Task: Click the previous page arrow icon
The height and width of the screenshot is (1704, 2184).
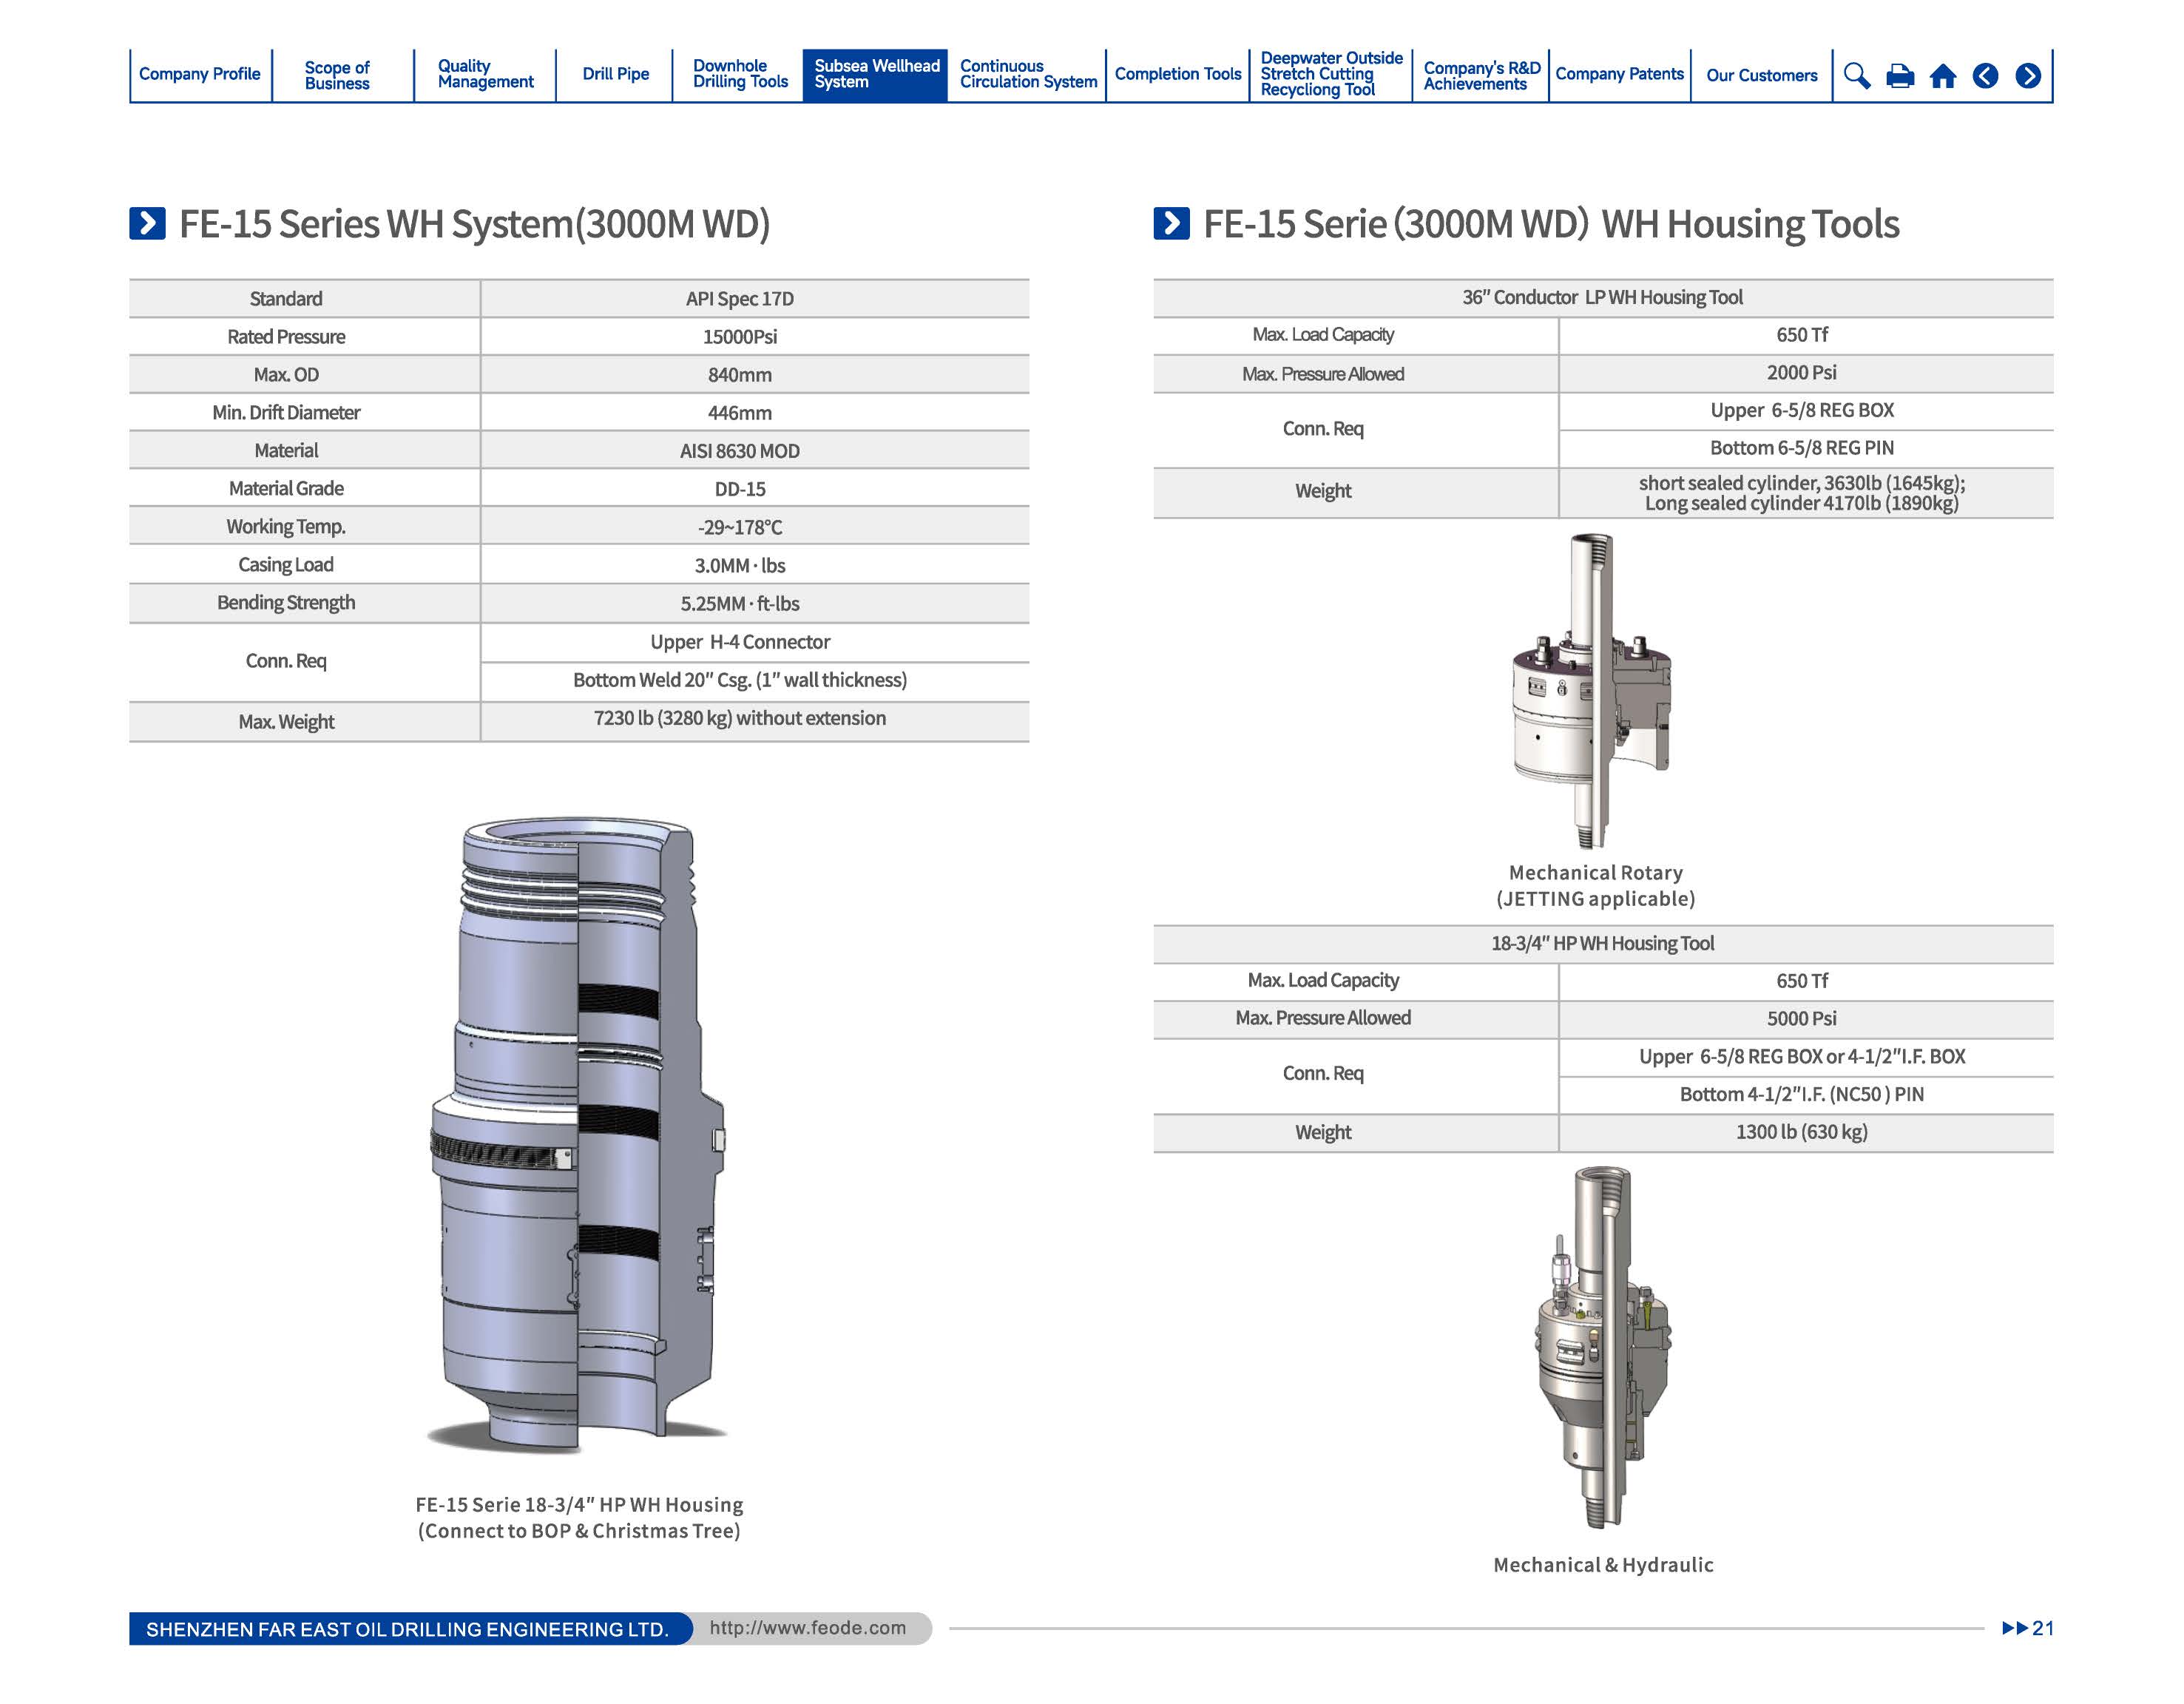Action: pyautogui.click(x=1985, y=76)
